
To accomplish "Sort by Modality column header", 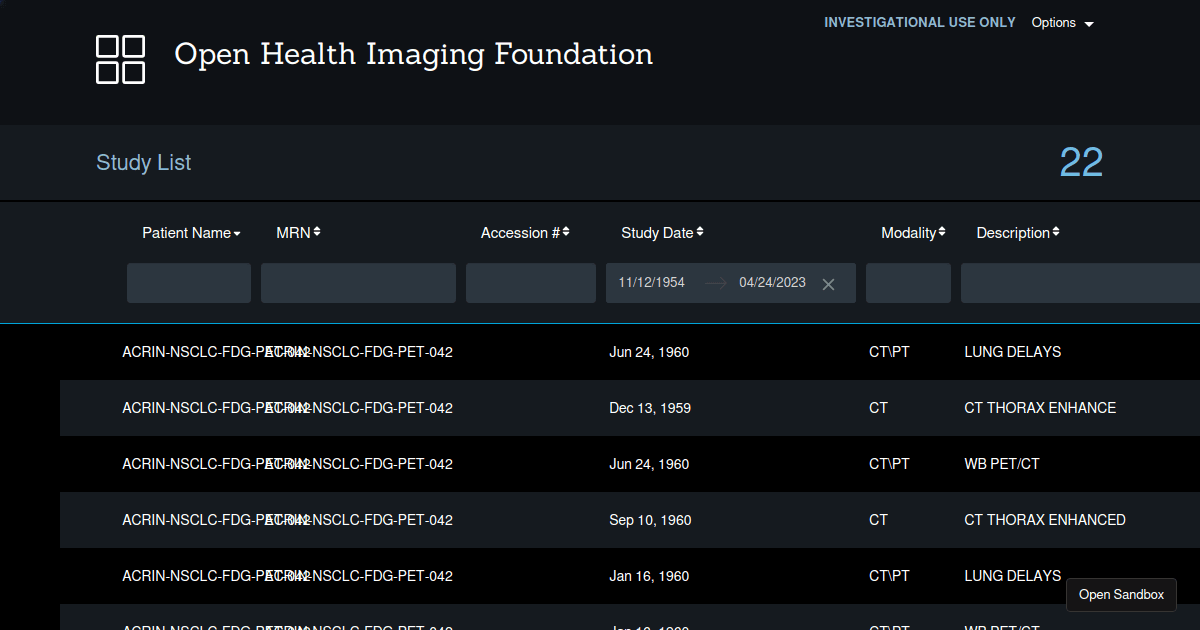I will coord(912,233).
